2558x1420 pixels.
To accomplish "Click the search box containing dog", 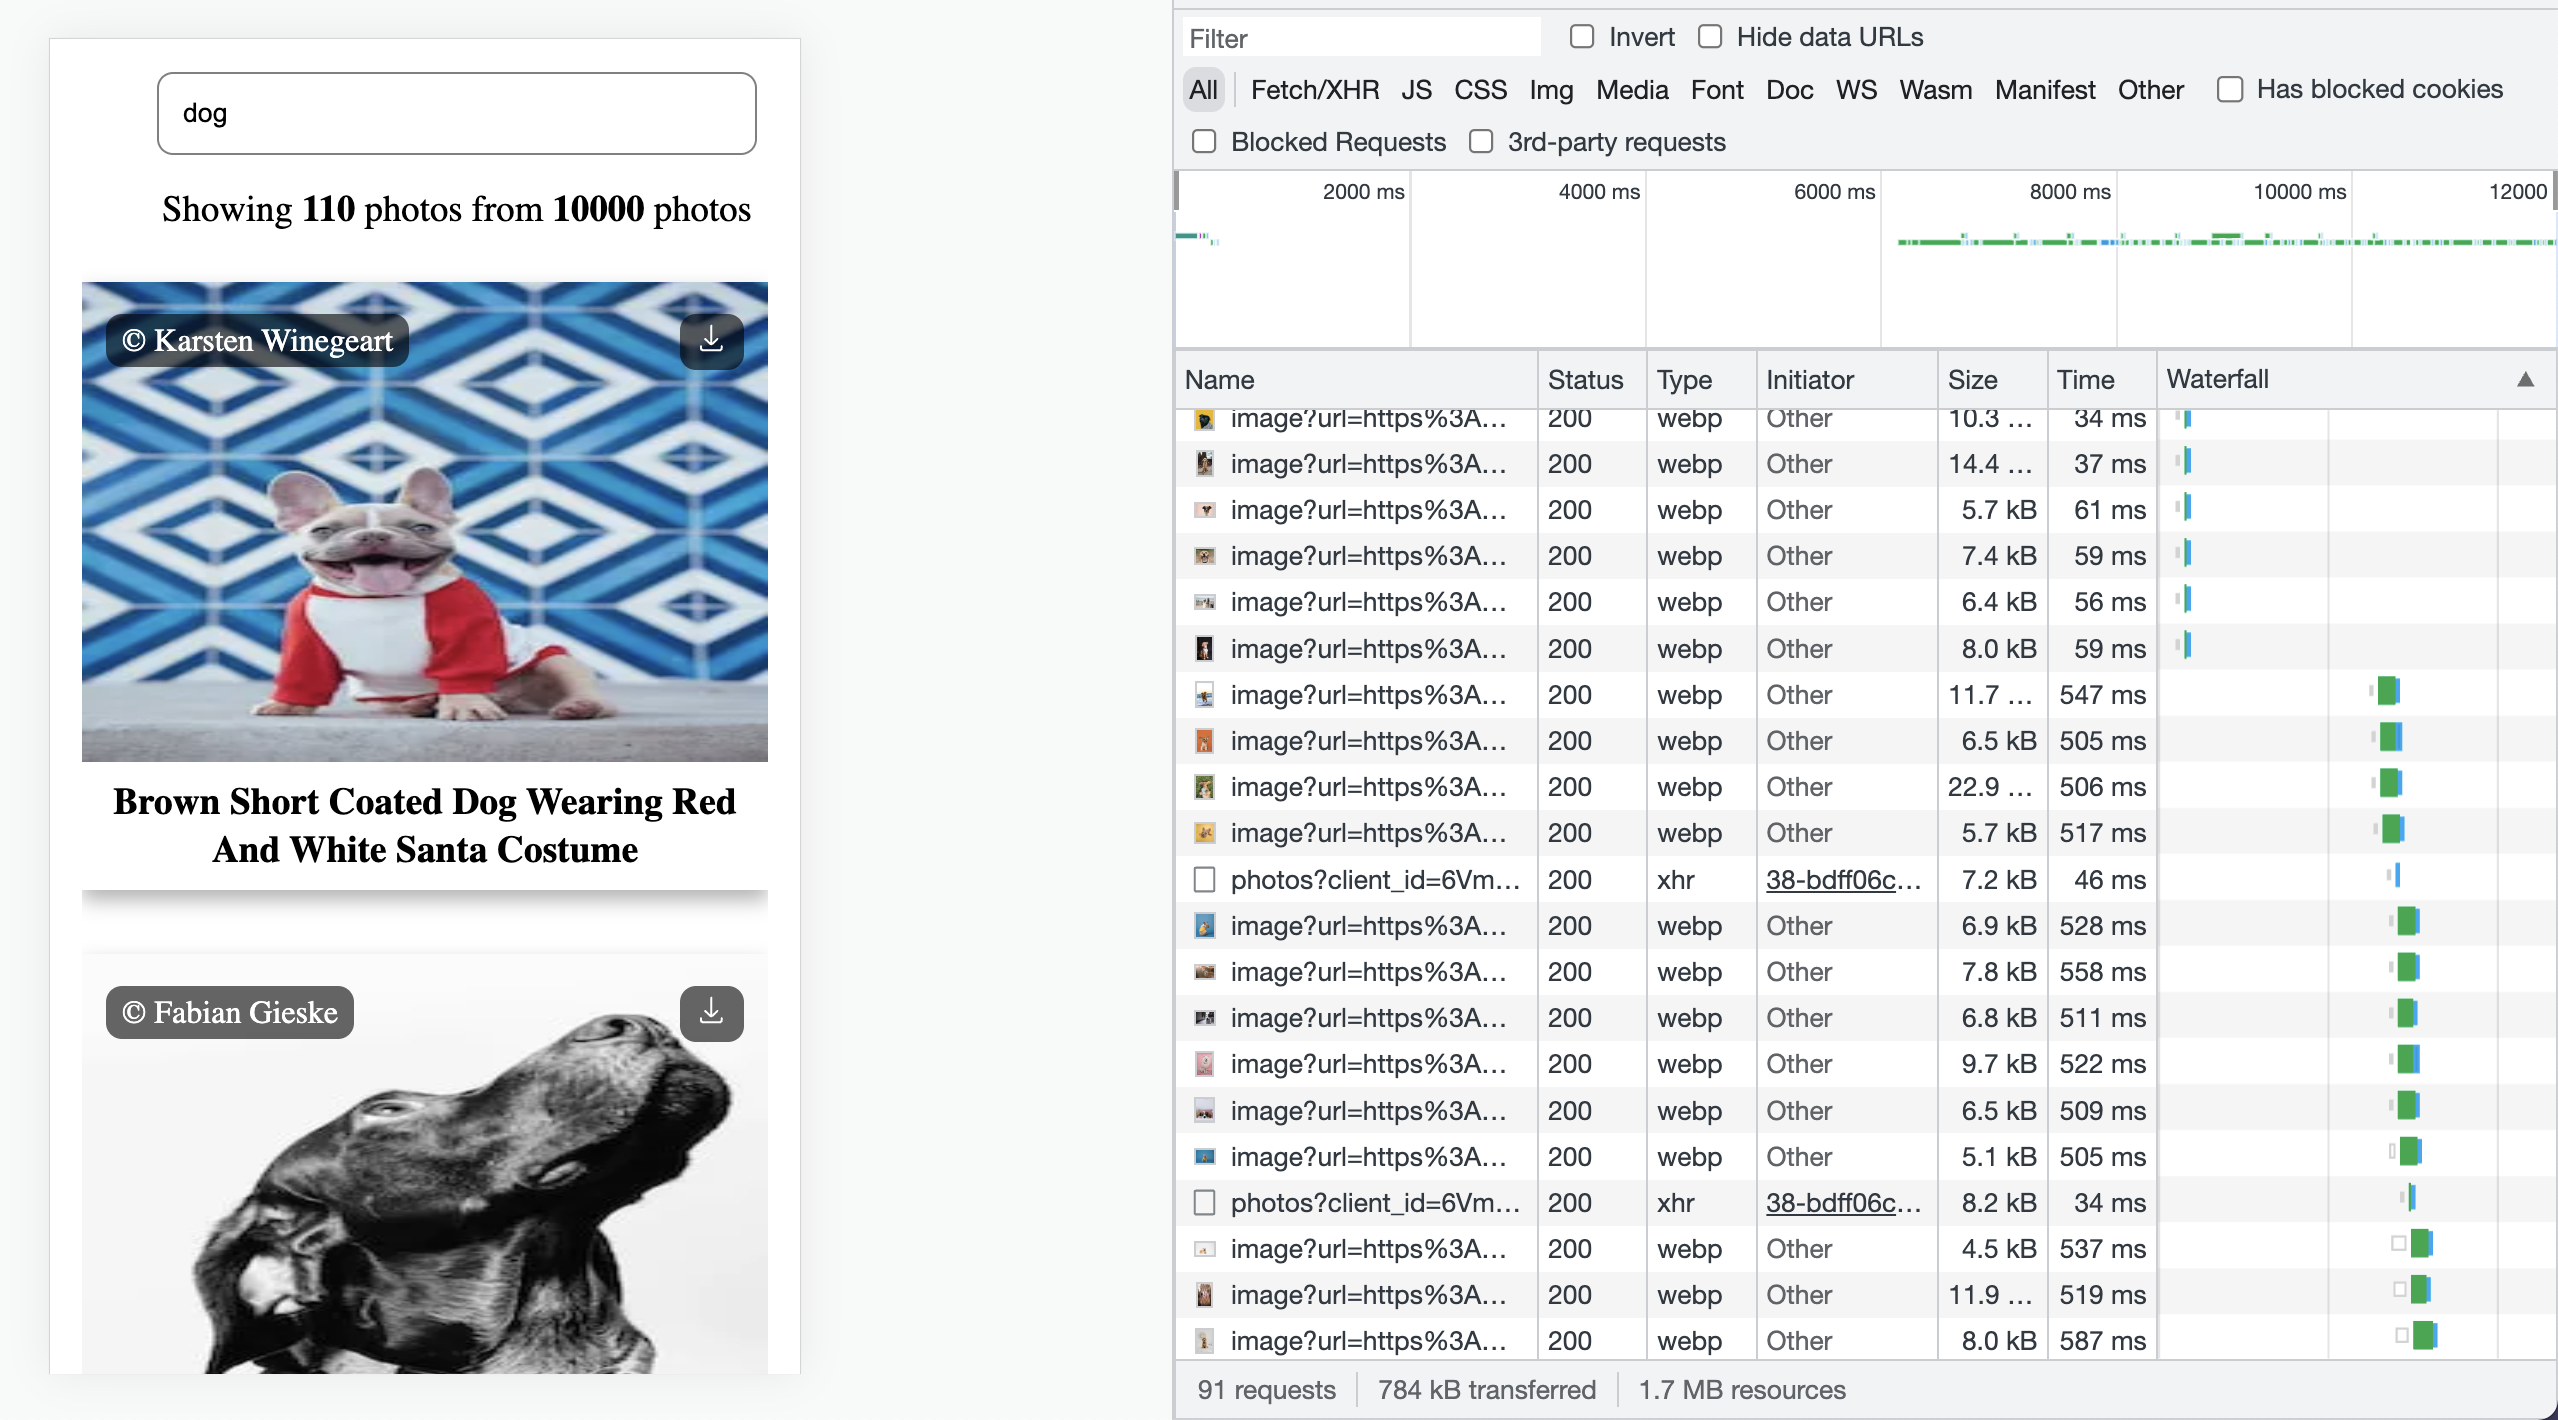I will [456, 113].
